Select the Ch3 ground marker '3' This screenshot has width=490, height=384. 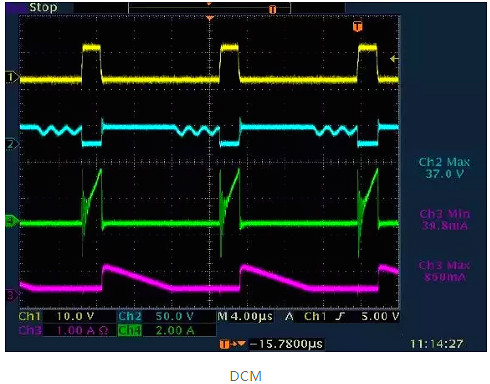12,294
